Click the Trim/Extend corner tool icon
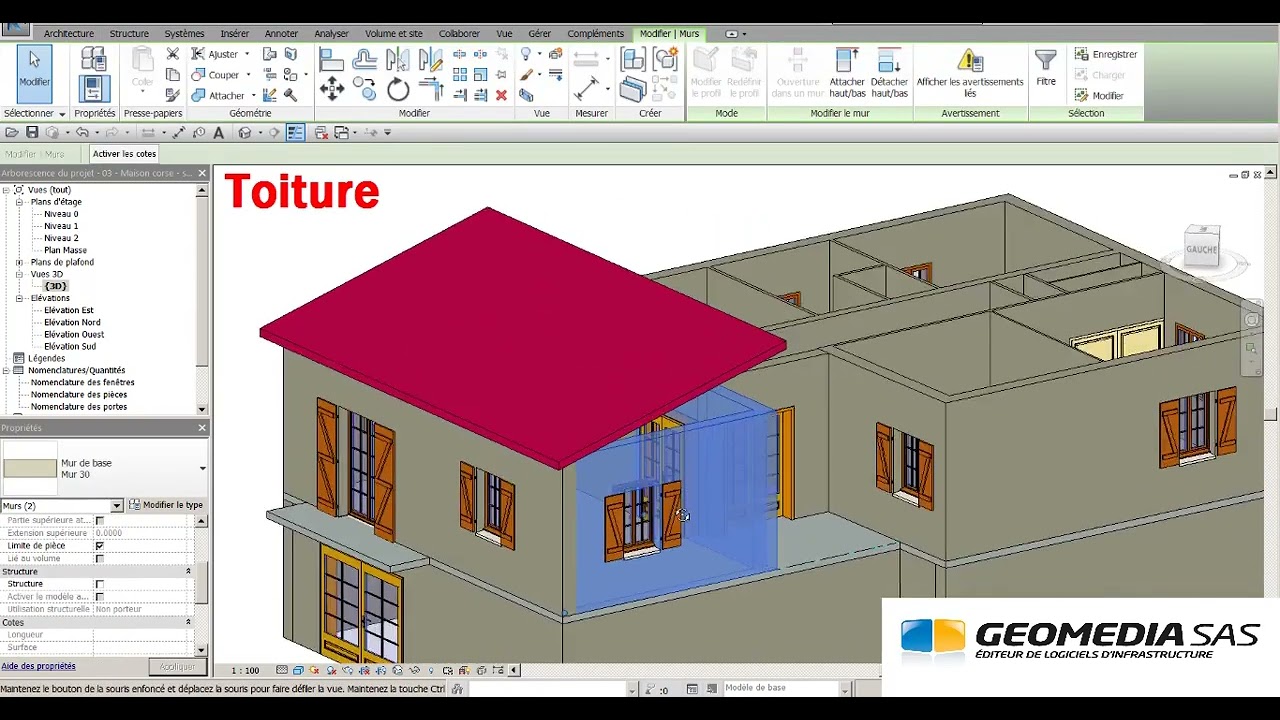Viewport: 1280px width, 720px height. (431, 90)
